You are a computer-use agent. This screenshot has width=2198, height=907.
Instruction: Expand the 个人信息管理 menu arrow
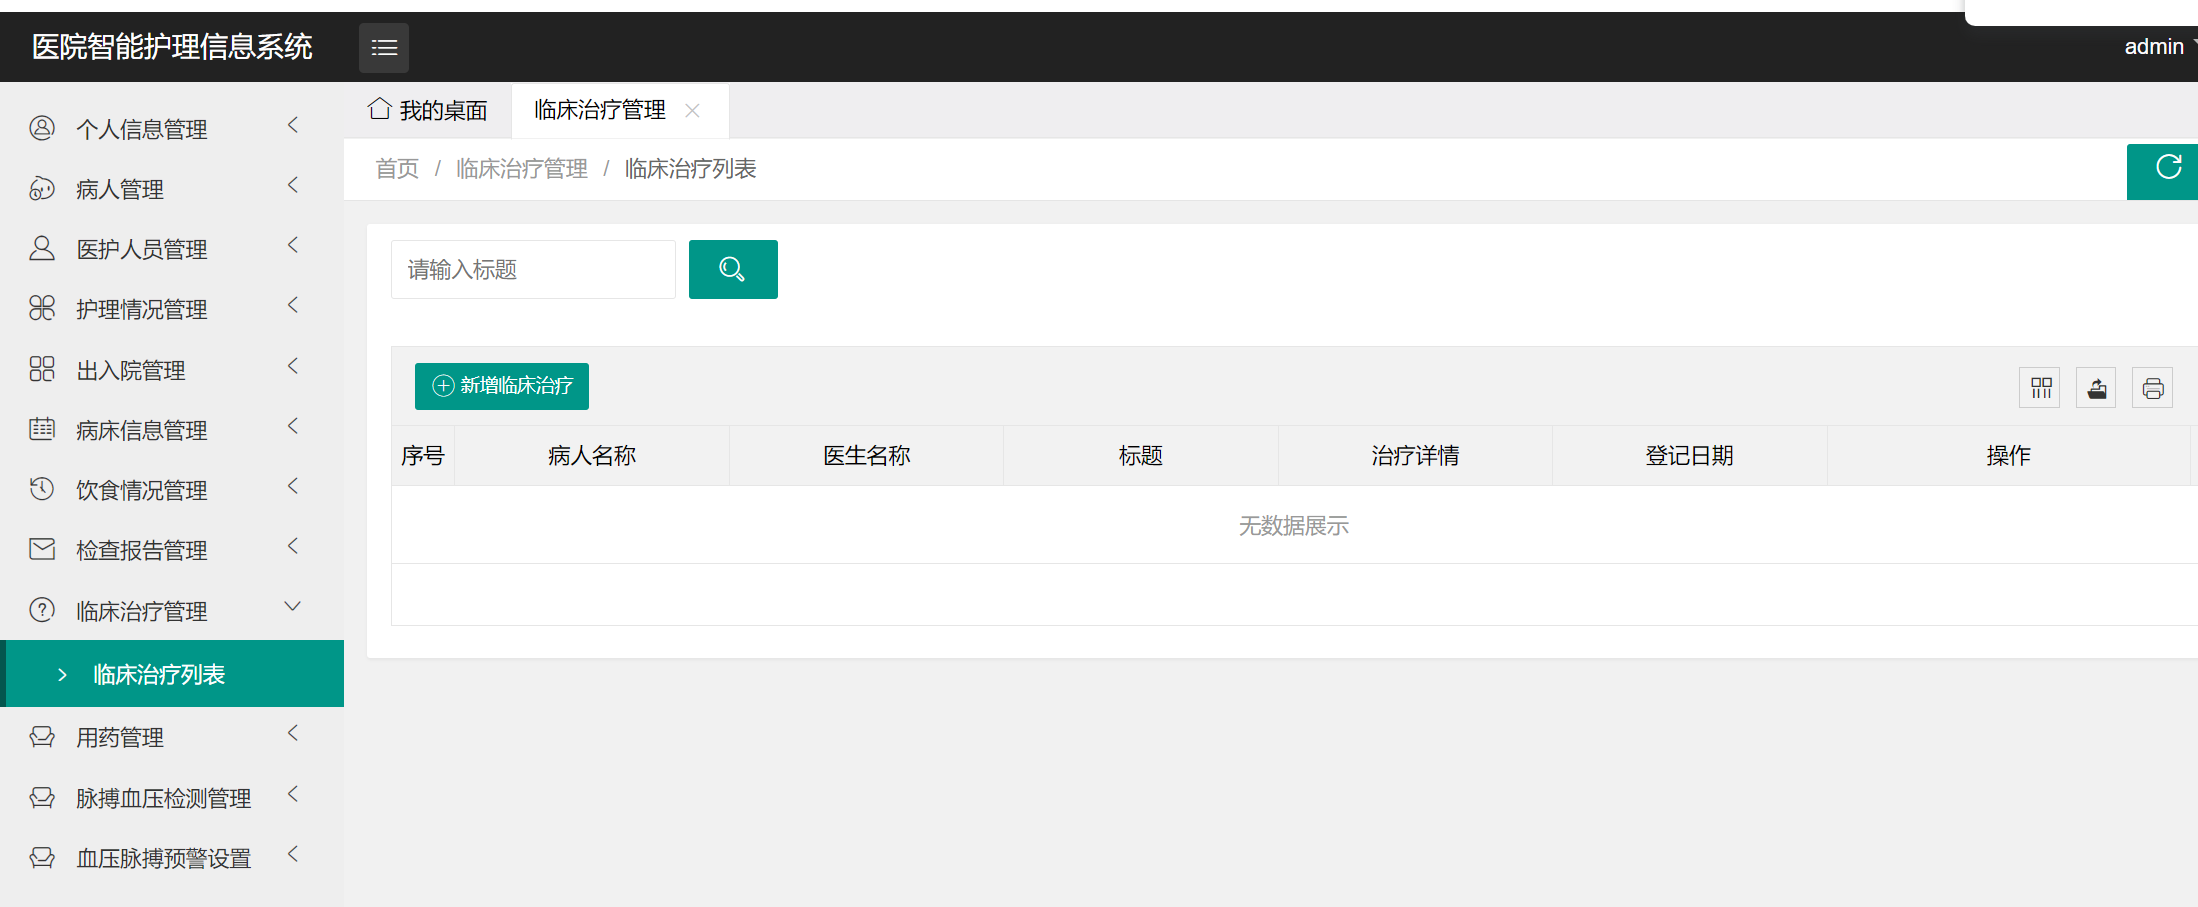[x=293, y=125]
